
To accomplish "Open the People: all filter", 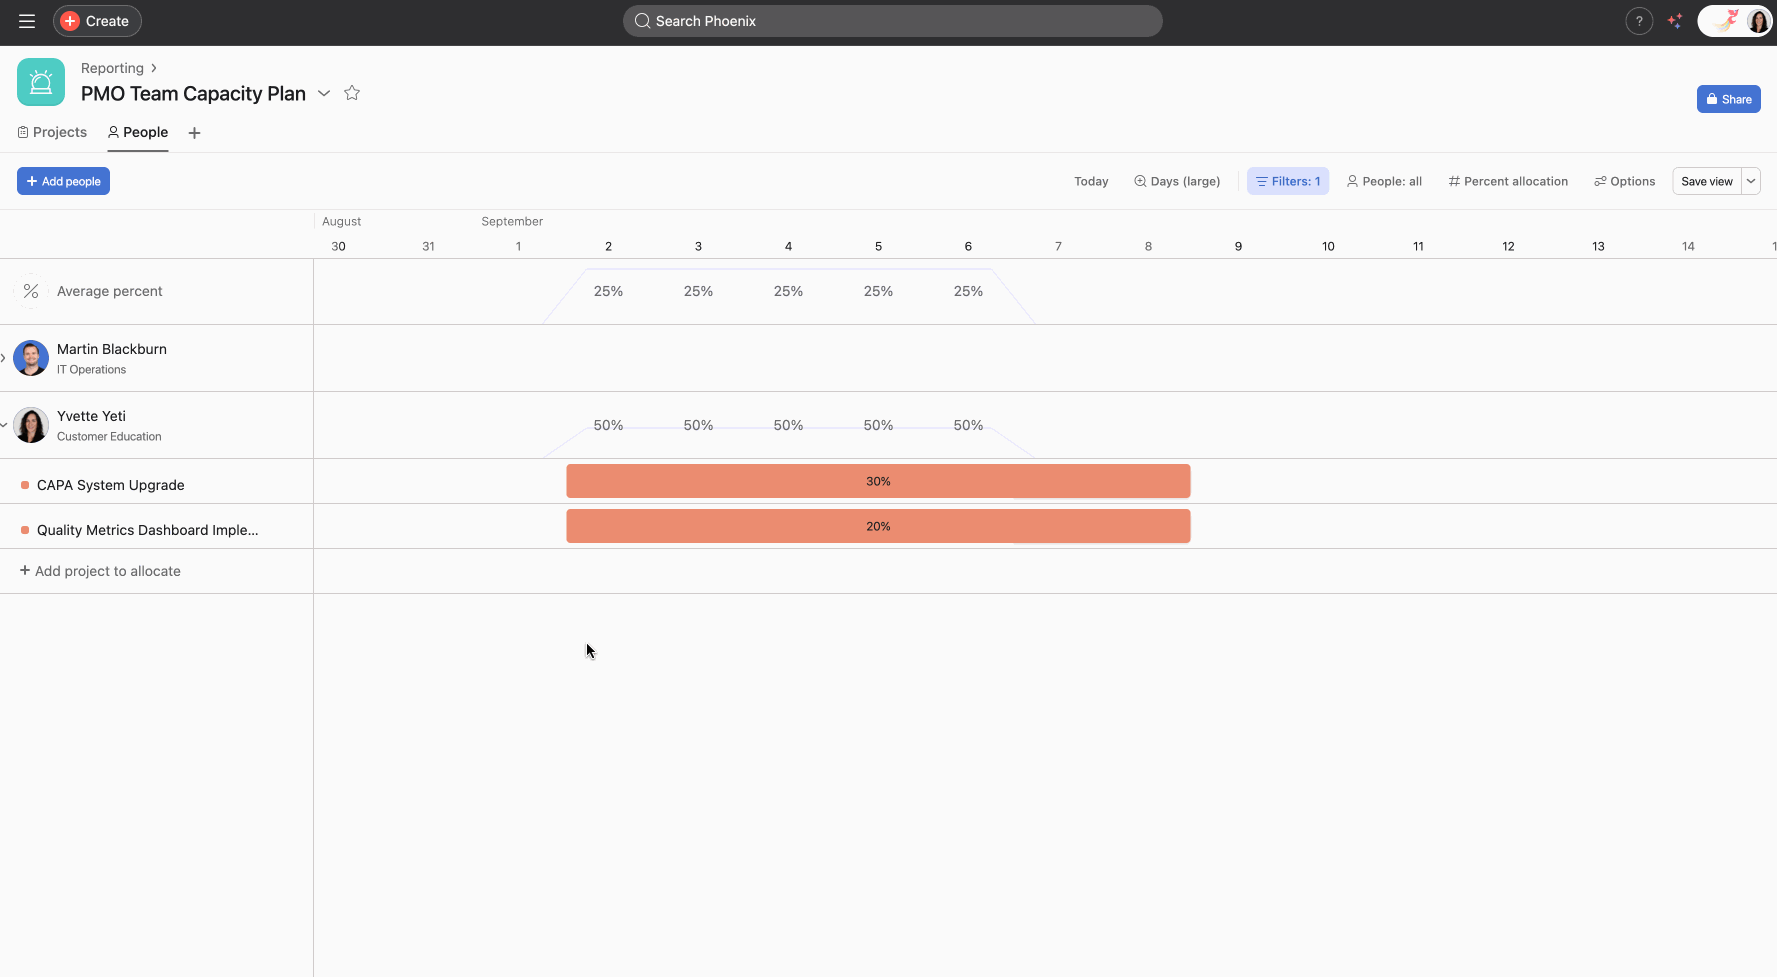I will pyautogui.click(x=1384, y=181).
